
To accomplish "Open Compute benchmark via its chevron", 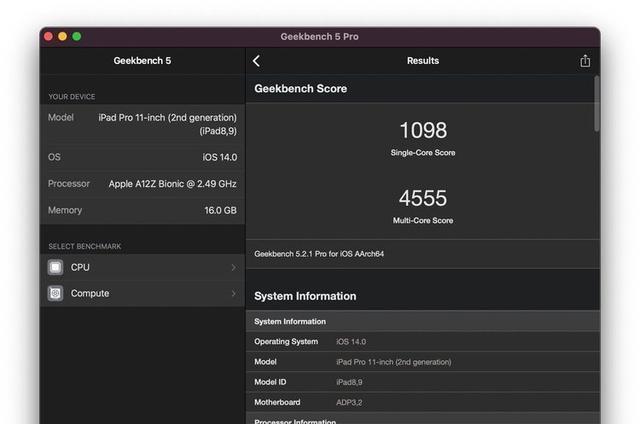I will coord(233,293).
